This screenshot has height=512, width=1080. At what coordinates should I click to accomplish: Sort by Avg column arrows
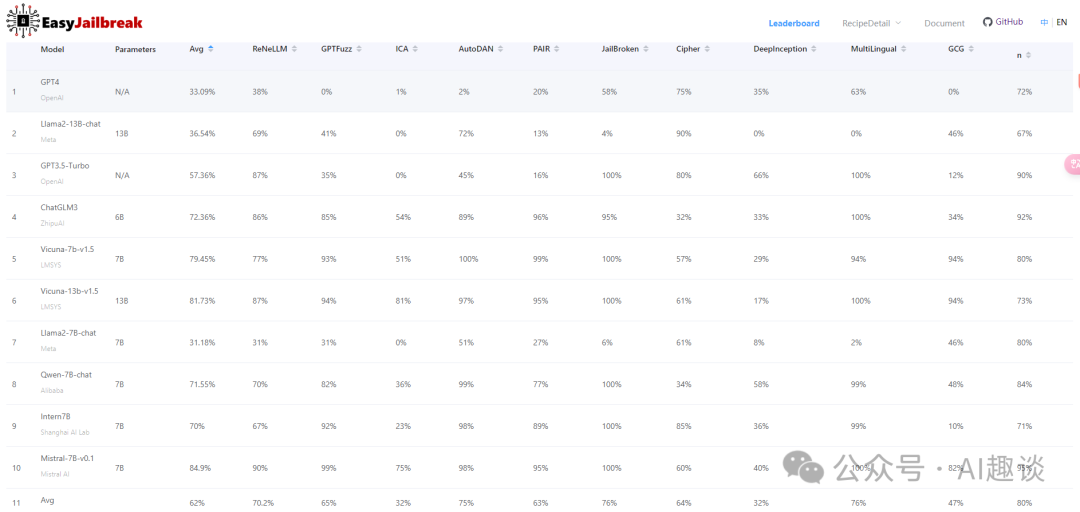(211, 49)
